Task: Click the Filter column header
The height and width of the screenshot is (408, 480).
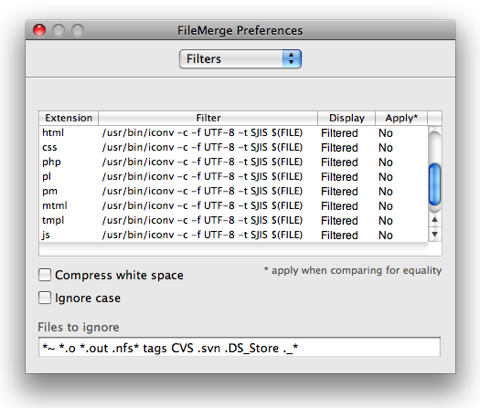Action: [208, 118]
